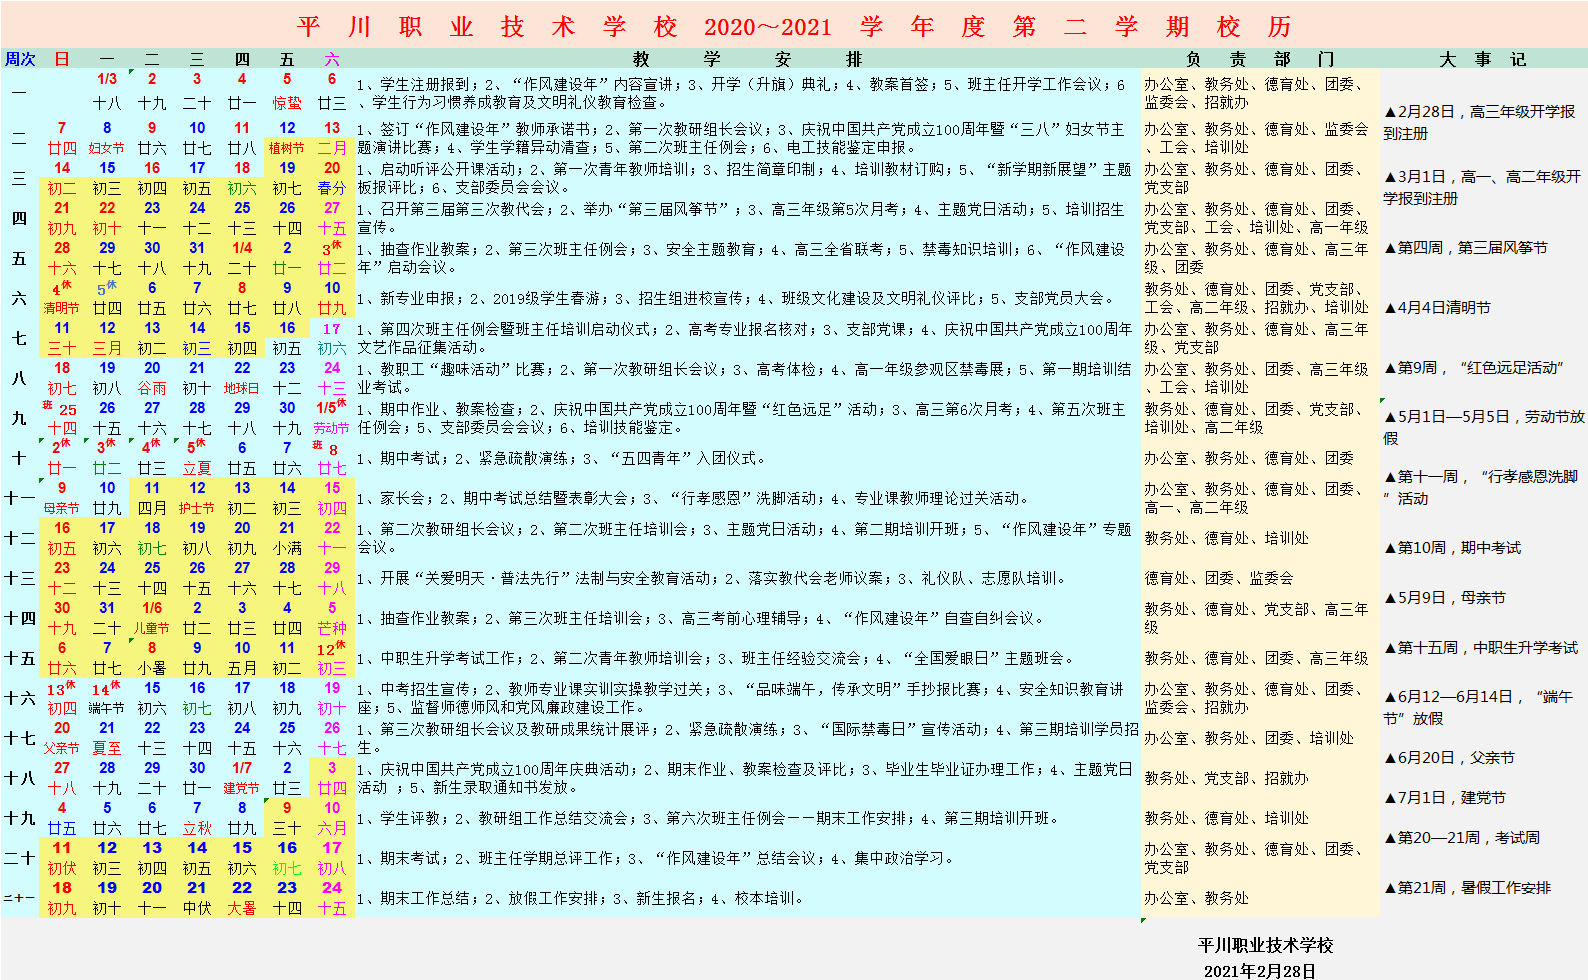Click the week 21 department cell 办公室、教务处
Viewport: 1588px width, 980px height.
(1260, 898)
